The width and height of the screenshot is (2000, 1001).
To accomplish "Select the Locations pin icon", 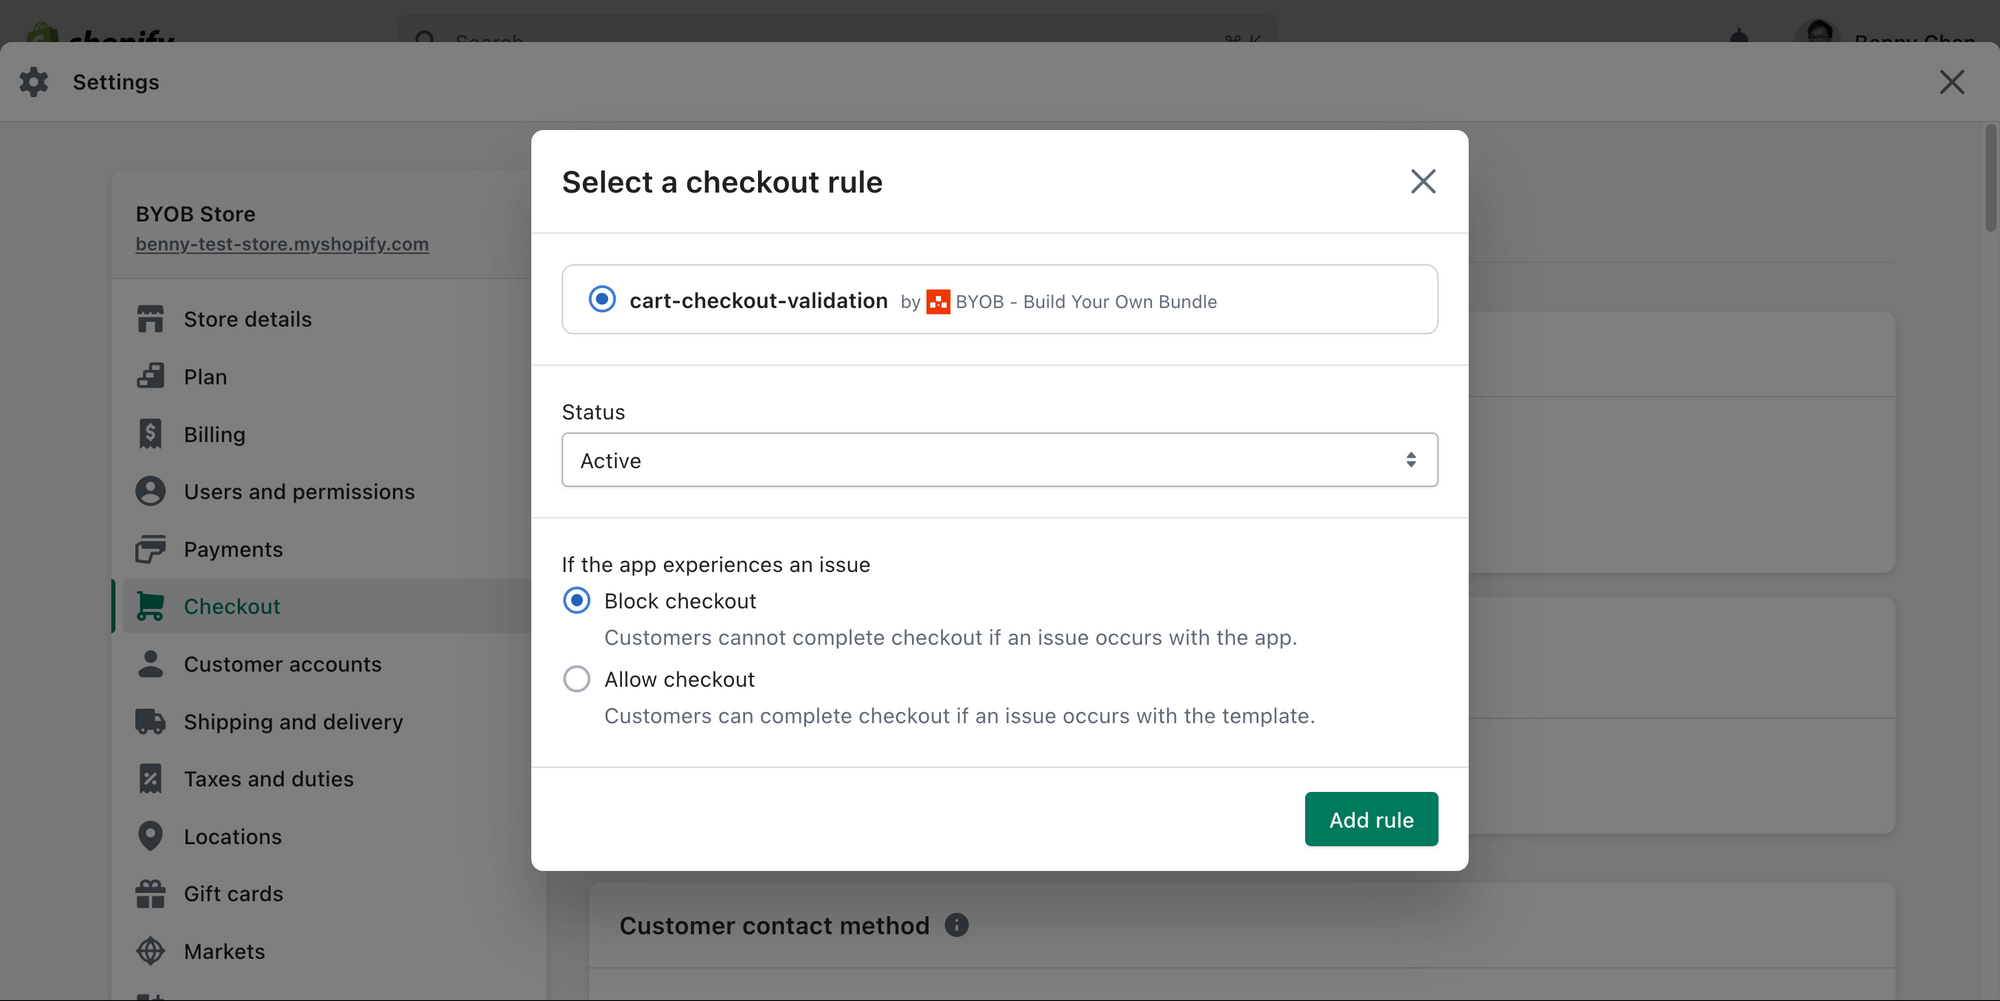I will coord(150,836).
